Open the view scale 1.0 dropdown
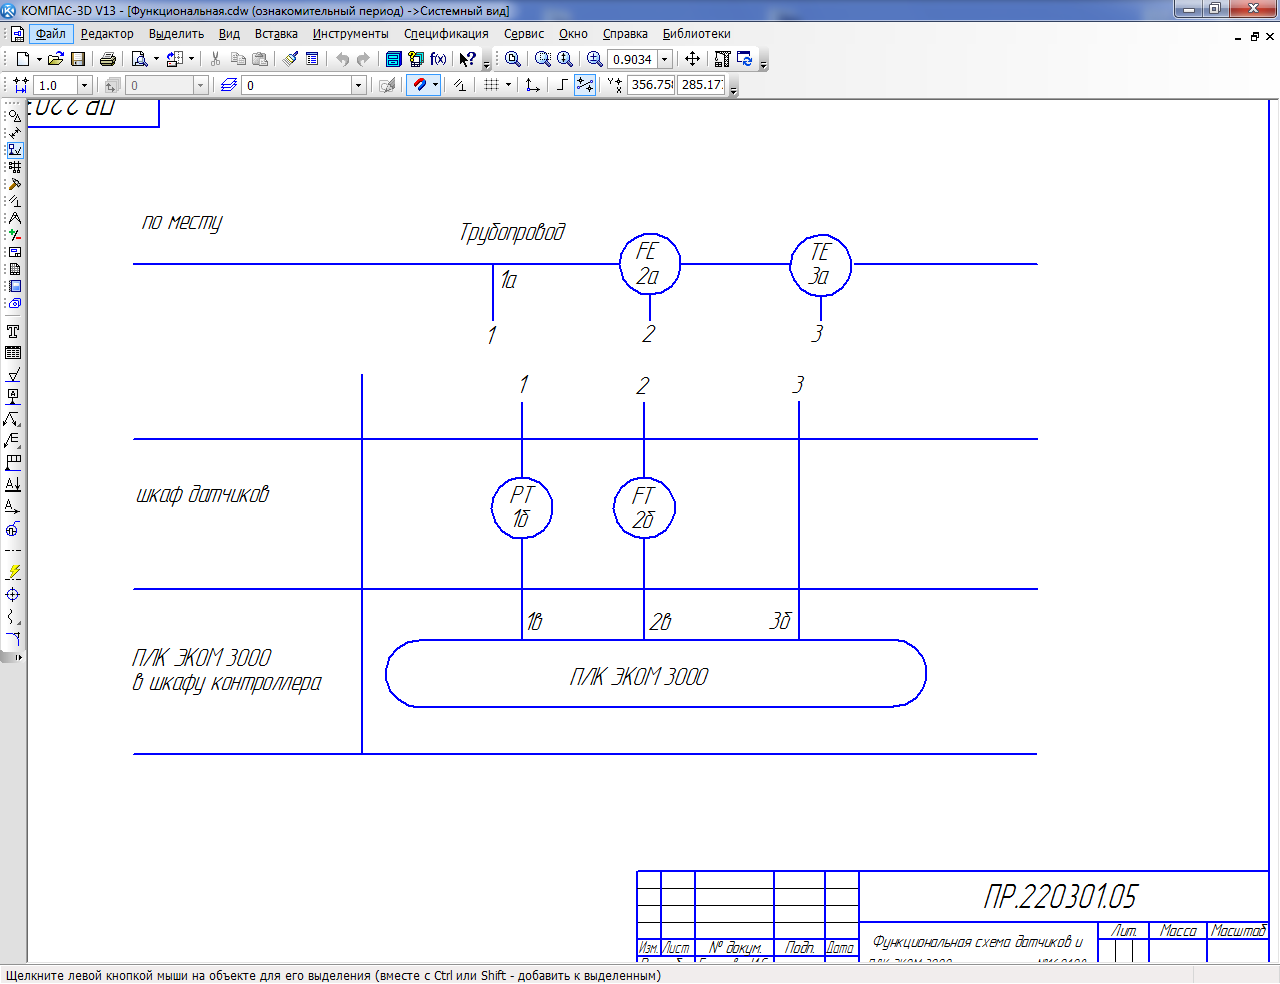The image size is (1280, 984). click(x=85, y=85)
